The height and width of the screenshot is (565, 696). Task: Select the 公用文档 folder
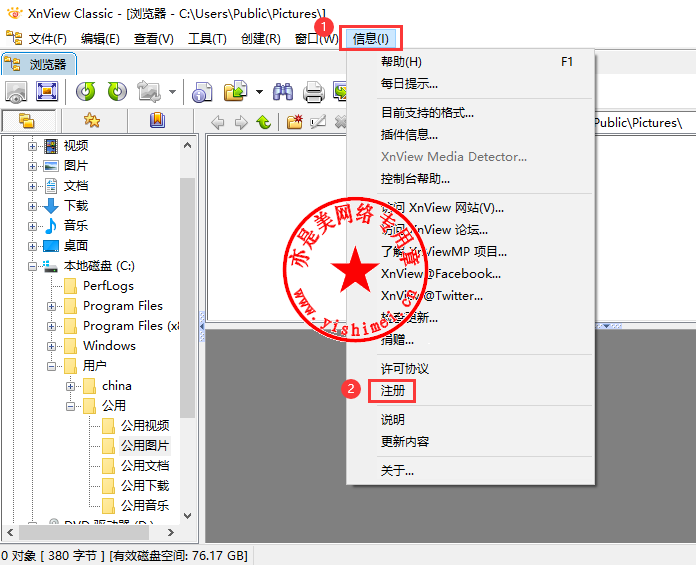(x=145, y=466)
